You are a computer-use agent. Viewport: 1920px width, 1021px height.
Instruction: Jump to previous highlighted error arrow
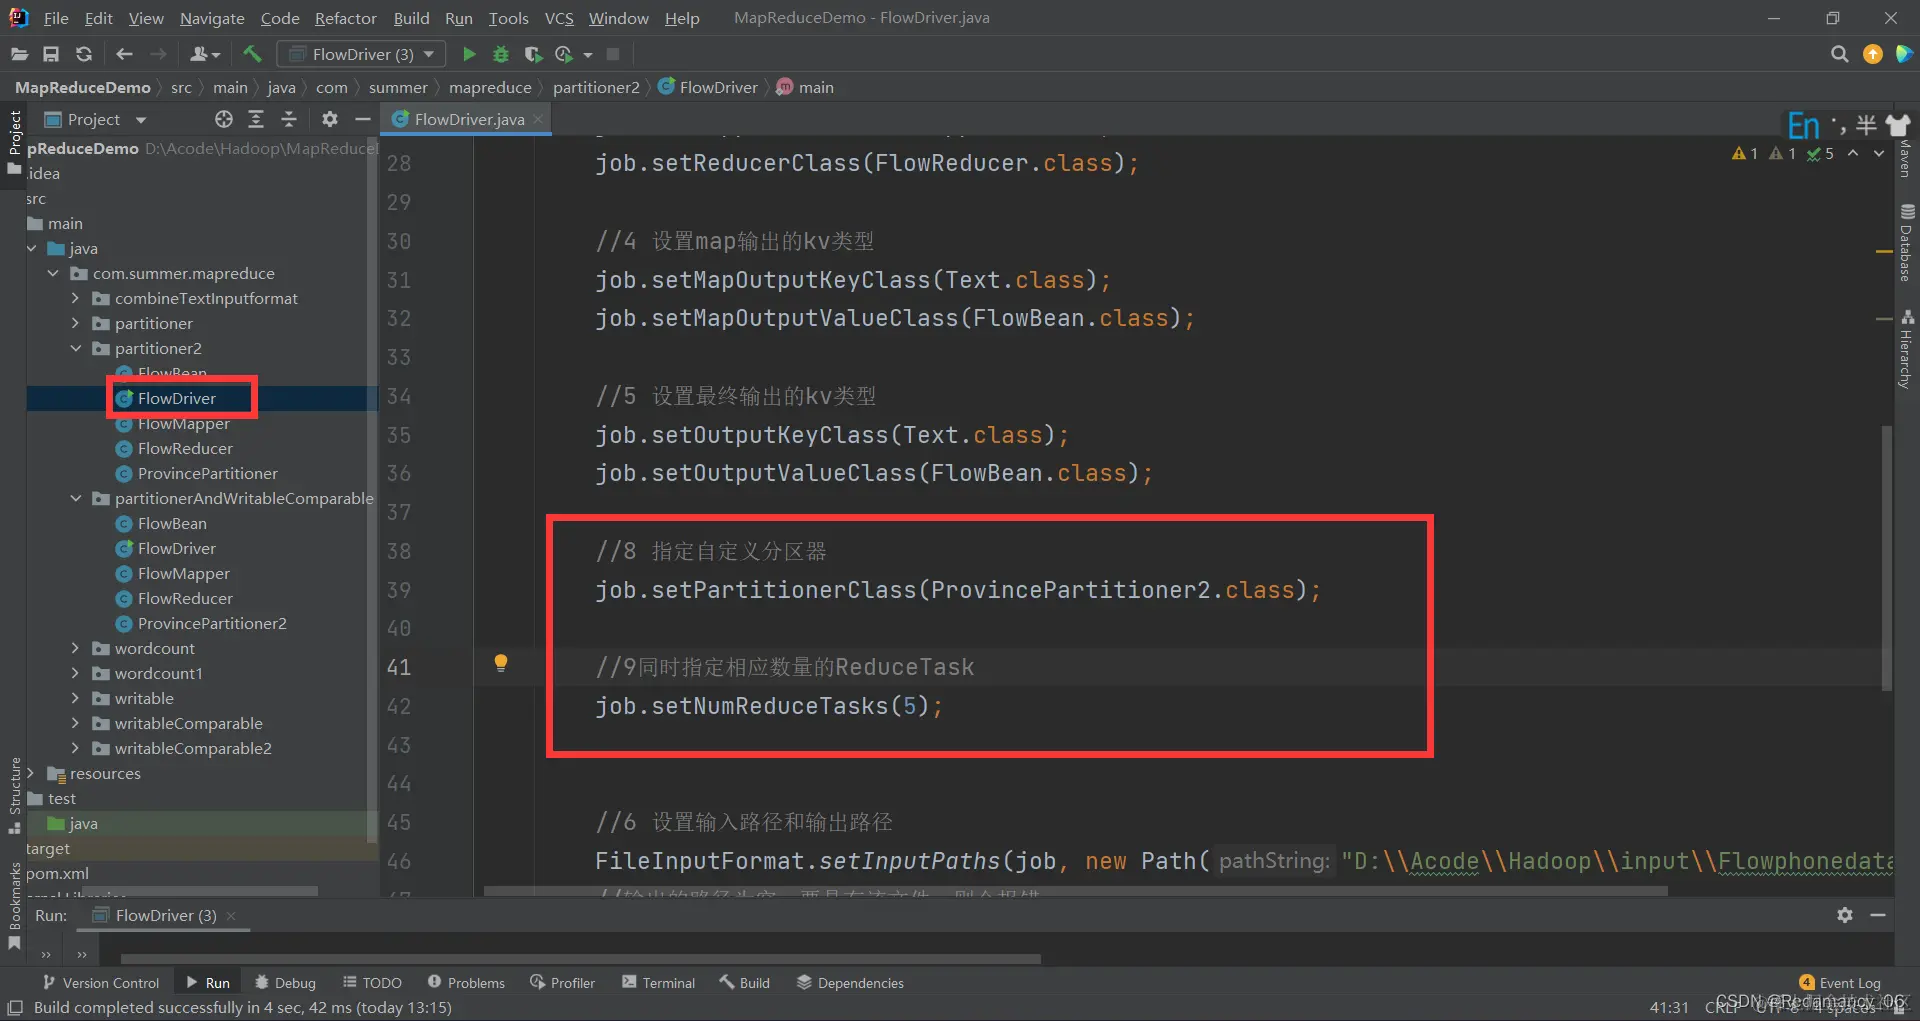1853,153
